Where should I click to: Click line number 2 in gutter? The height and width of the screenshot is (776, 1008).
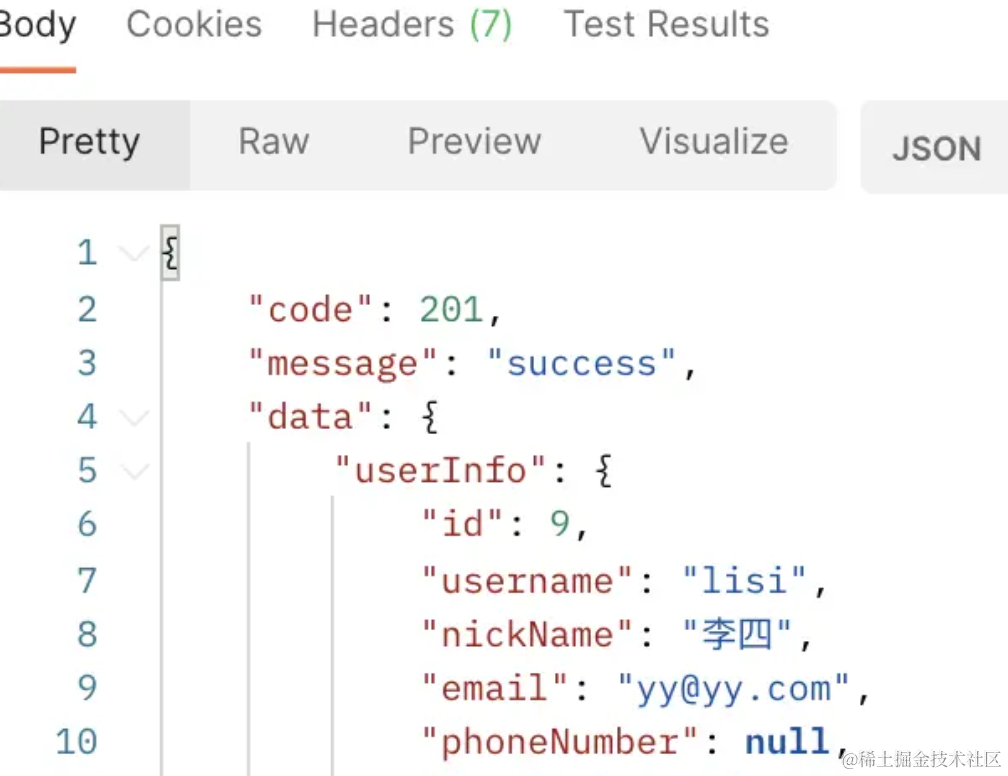(88, 309)
